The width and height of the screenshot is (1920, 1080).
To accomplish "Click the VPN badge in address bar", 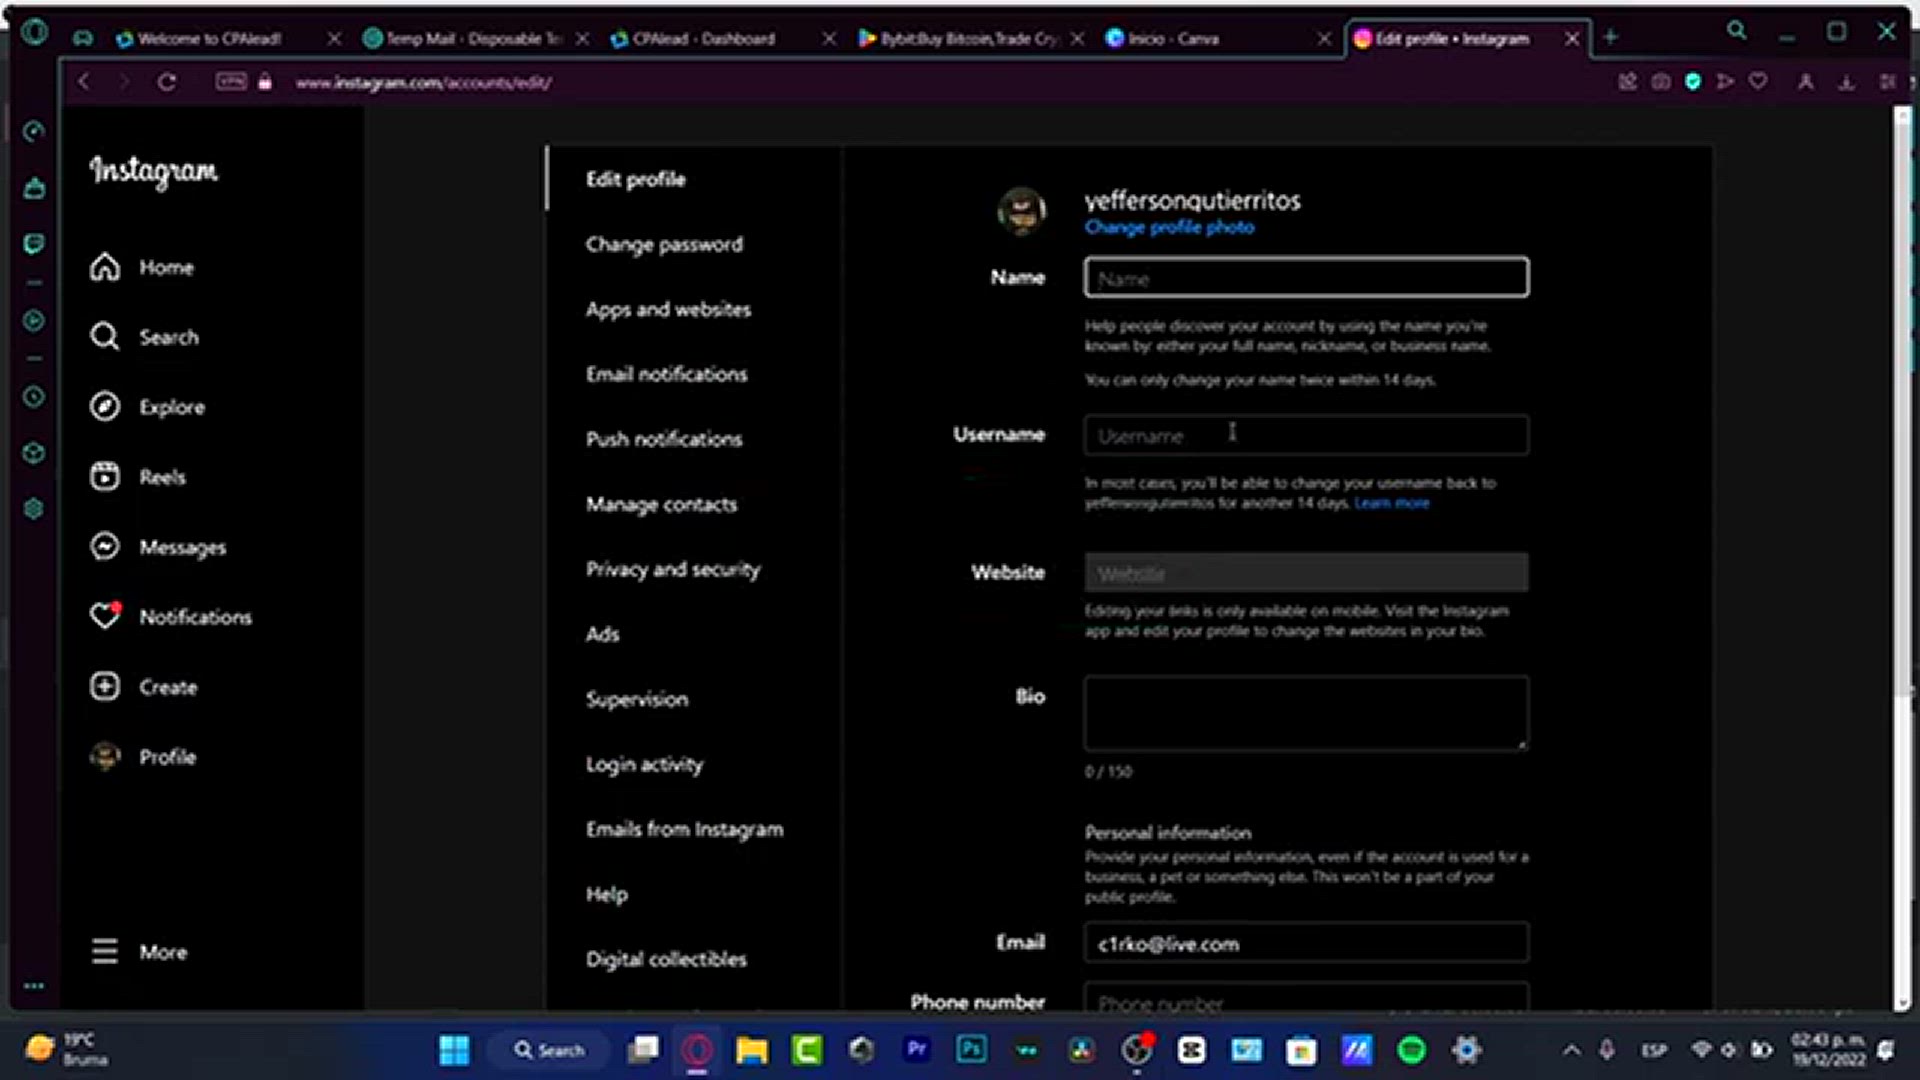I will [231, 82].
